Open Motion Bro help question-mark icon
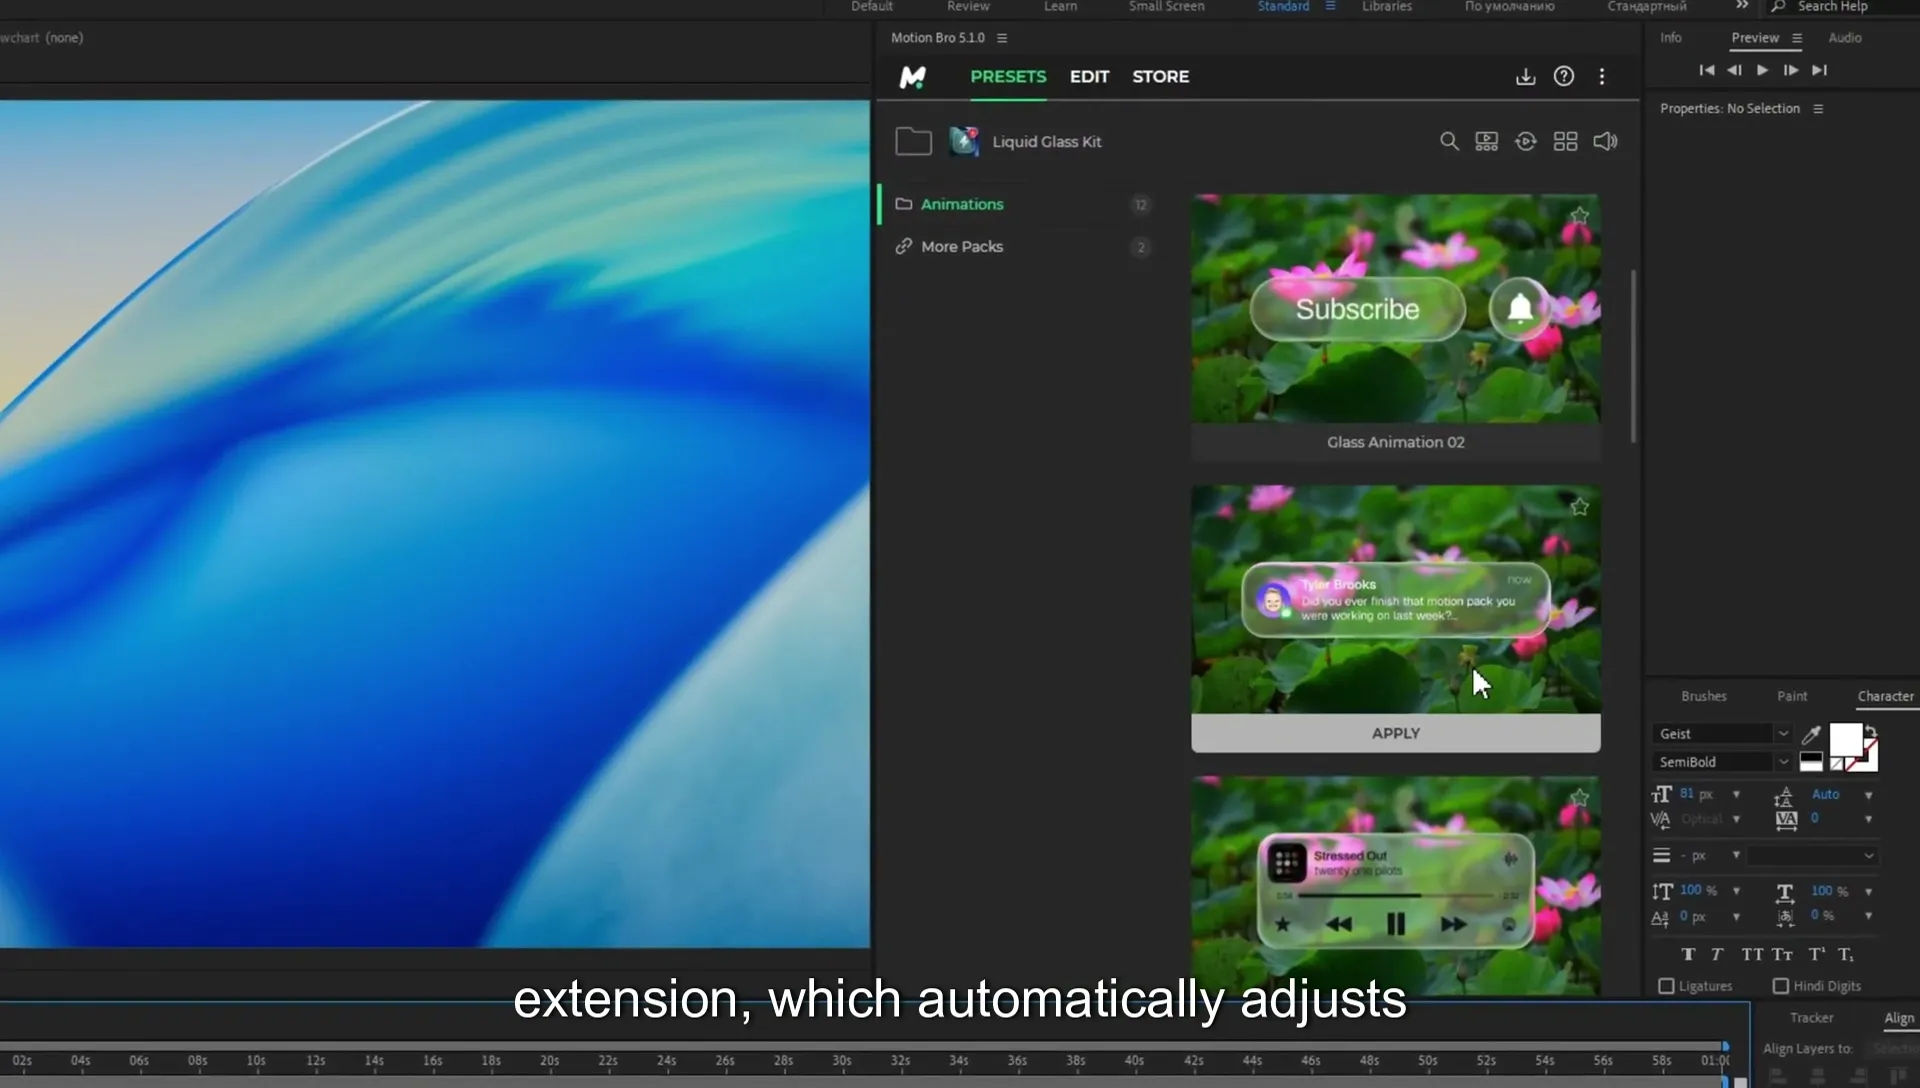This screenshot has height=1088, width=1920. click(1564, 77)
